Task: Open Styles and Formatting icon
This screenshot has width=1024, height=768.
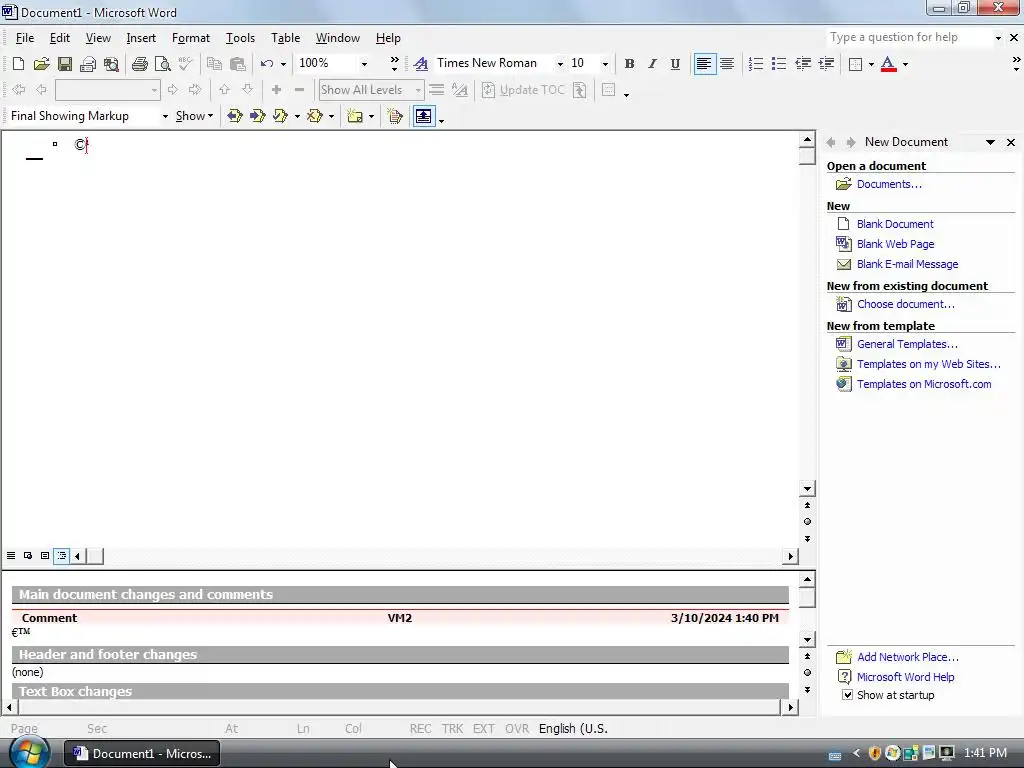Action: [421, 63]
